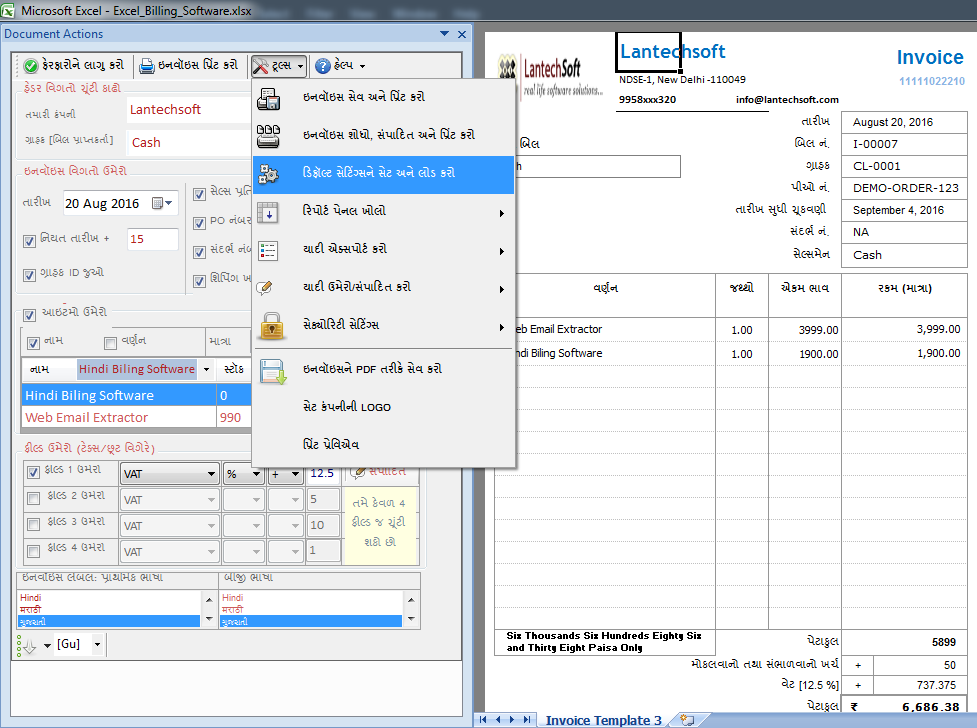The width and height of the screenshot is (977, 728).
Task: Click the find, edit and print invoice icon
Action: 269,136
